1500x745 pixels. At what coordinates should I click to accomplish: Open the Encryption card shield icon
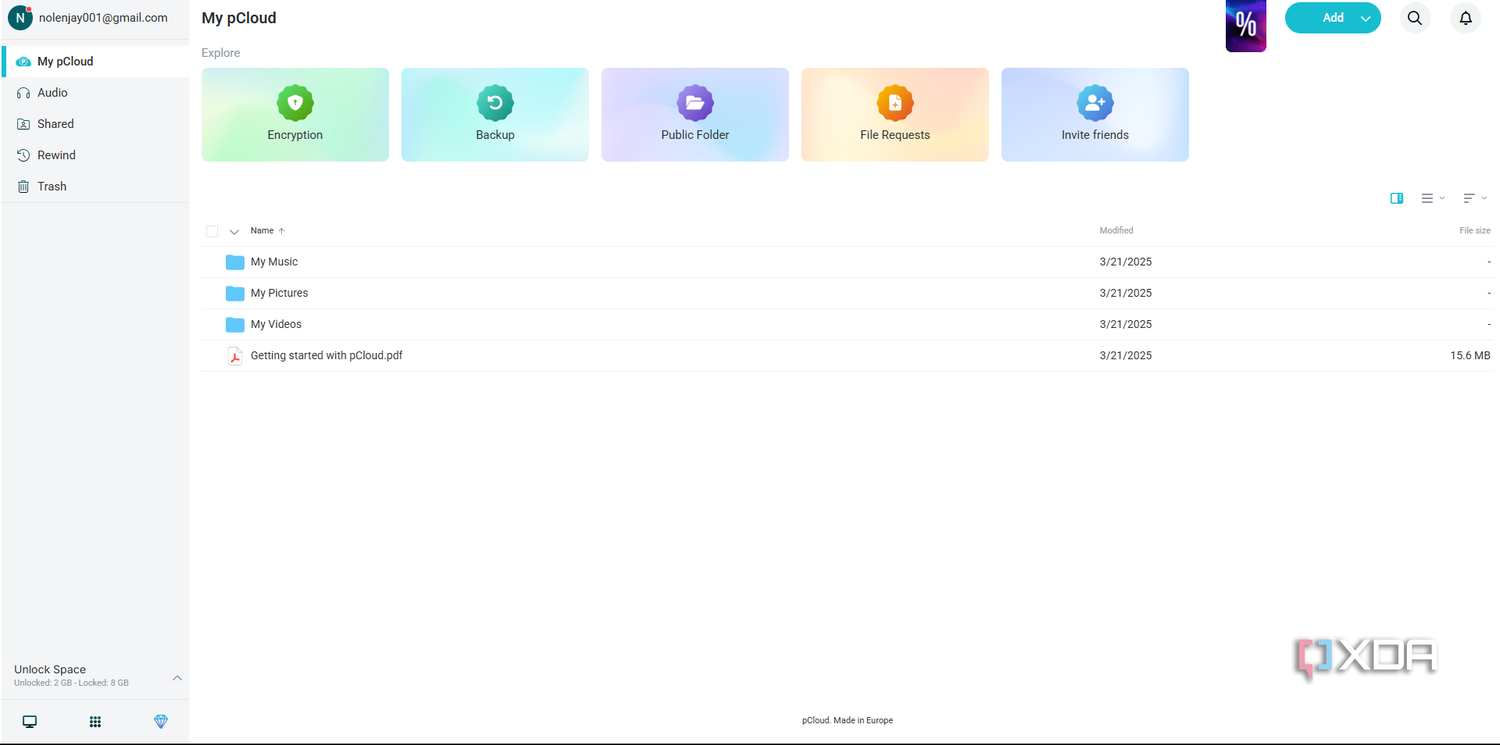coord(295,103)
